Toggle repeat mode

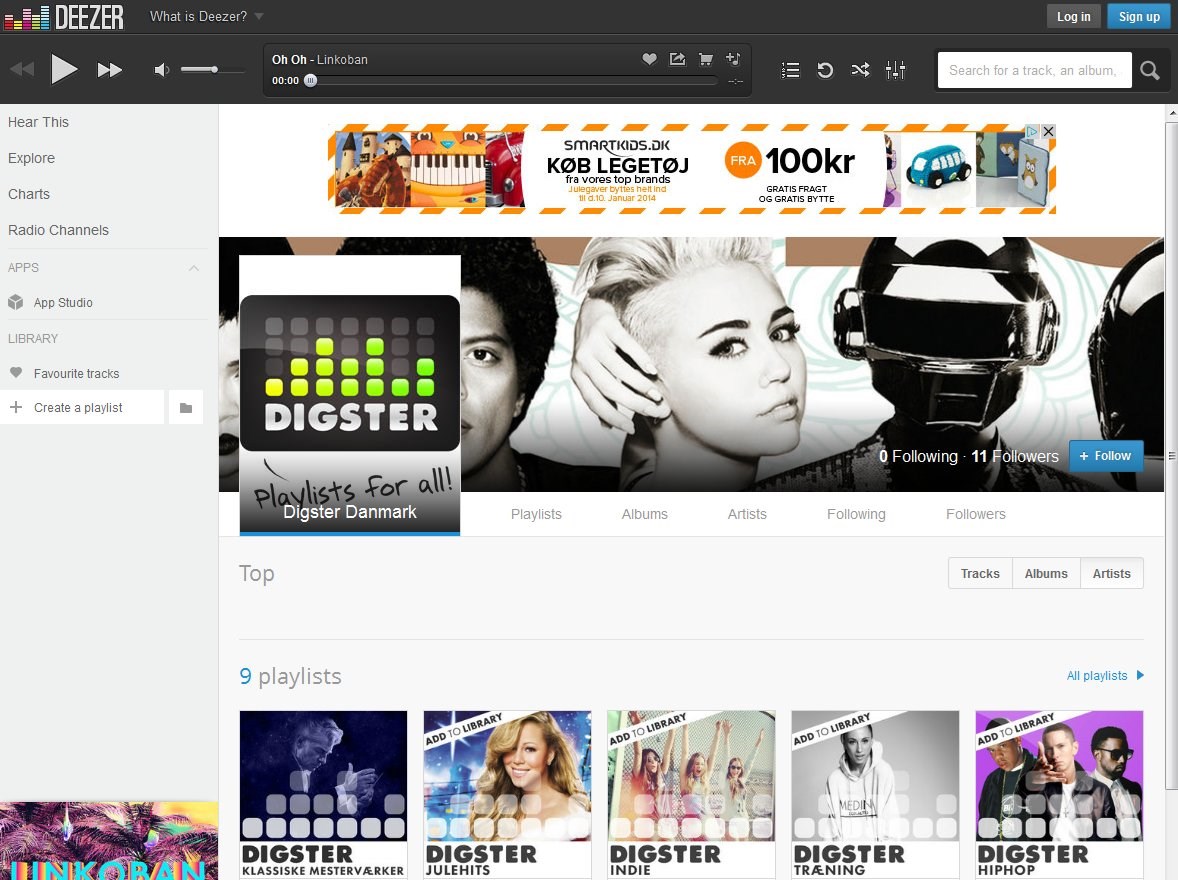coord(825,70)
